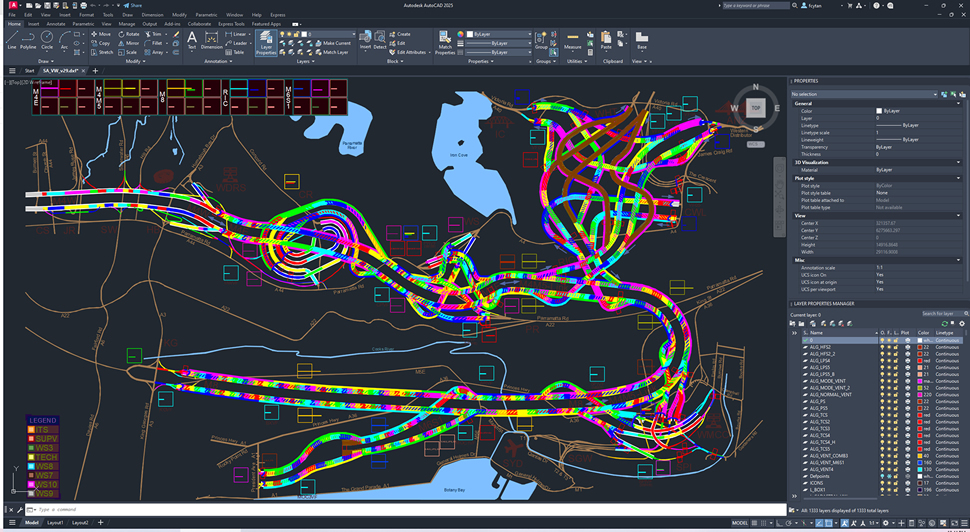
Task: Select the Line tool
Action: coord(12,39)
